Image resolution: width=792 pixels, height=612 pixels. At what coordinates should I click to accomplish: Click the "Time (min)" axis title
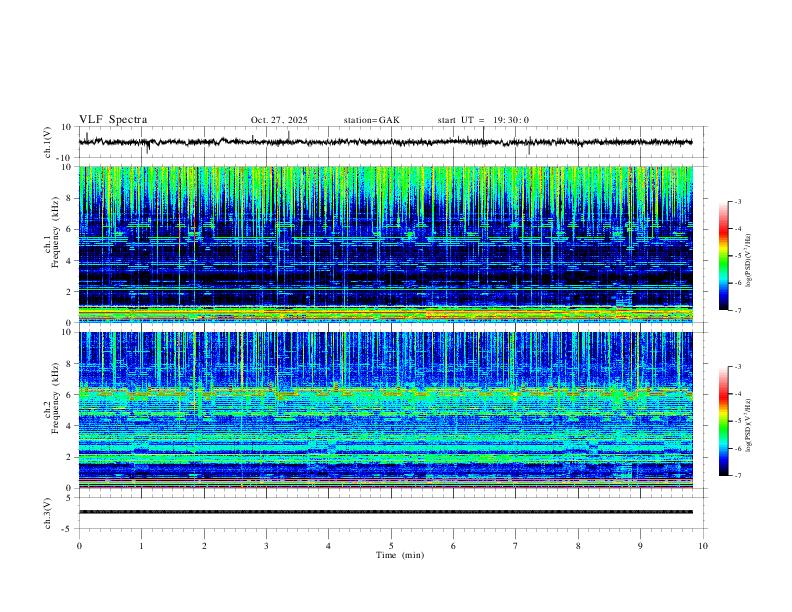tap(400, 555)
